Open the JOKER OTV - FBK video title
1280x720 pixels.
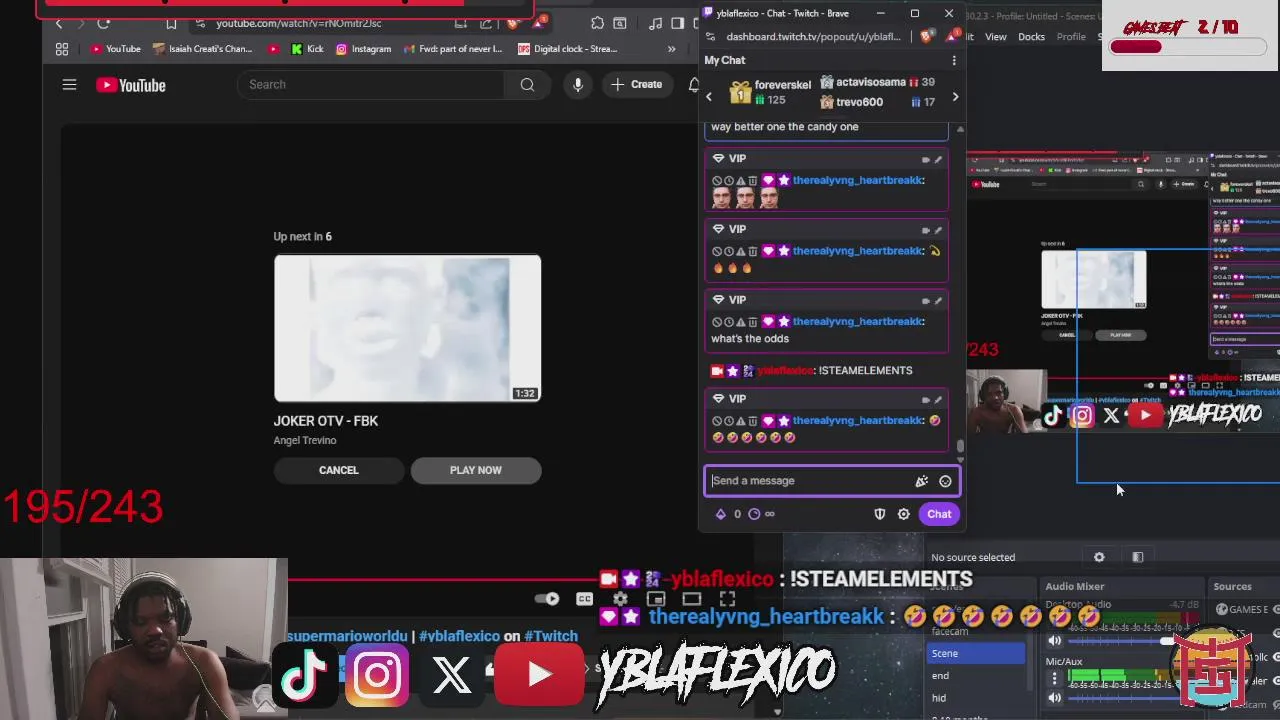(x=326, y=421)
